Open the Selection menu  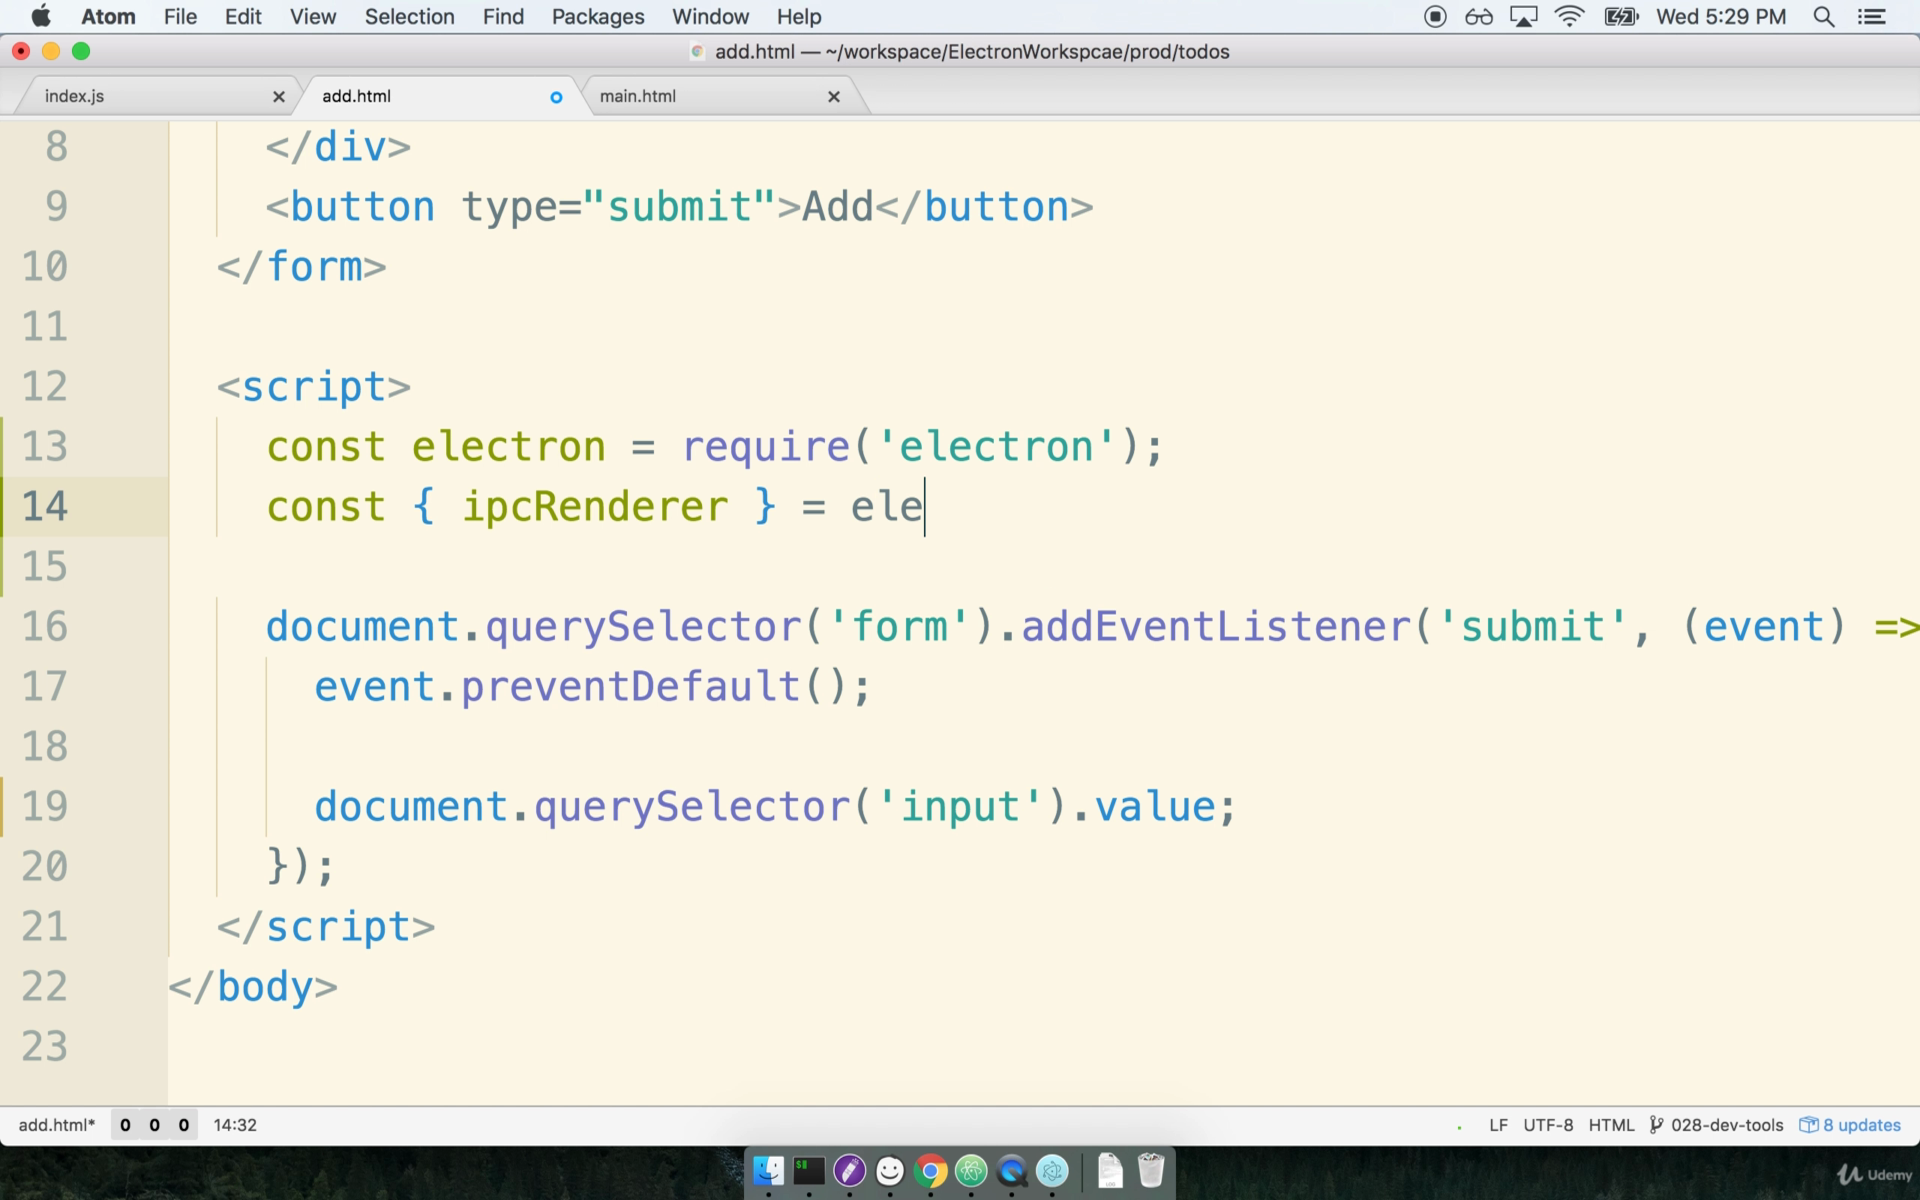[409, 17]
